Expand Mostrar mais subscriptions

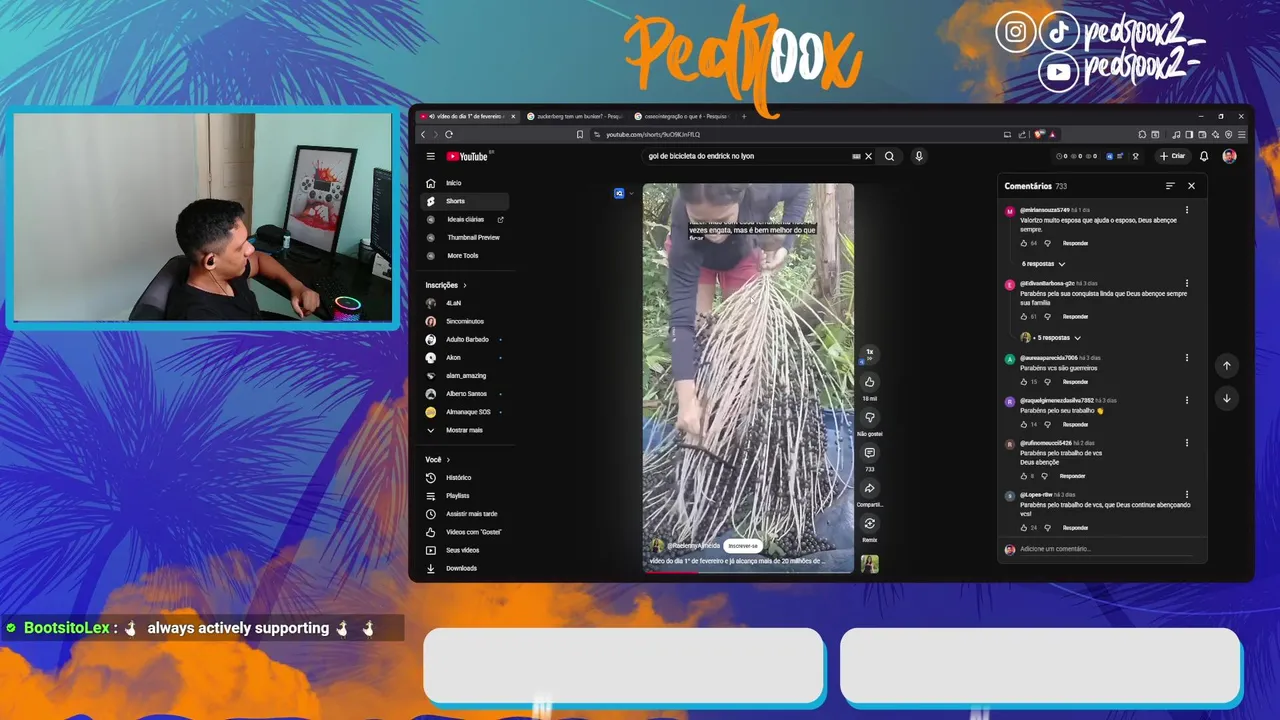coord(464,430)
